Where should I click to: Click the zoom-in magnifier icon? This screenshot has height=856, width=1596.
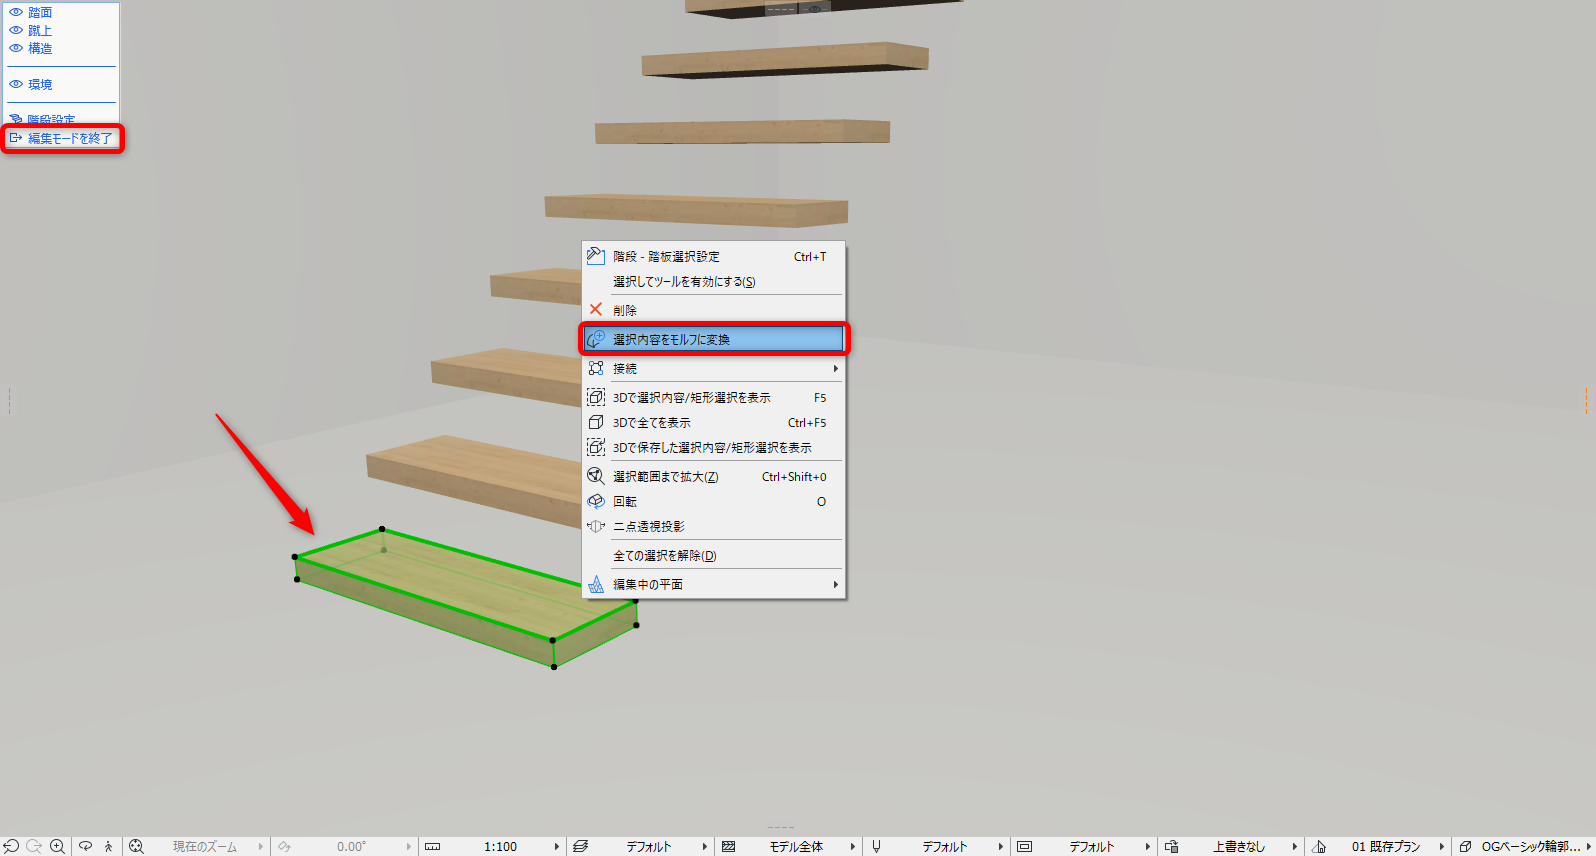pos(58,846)
